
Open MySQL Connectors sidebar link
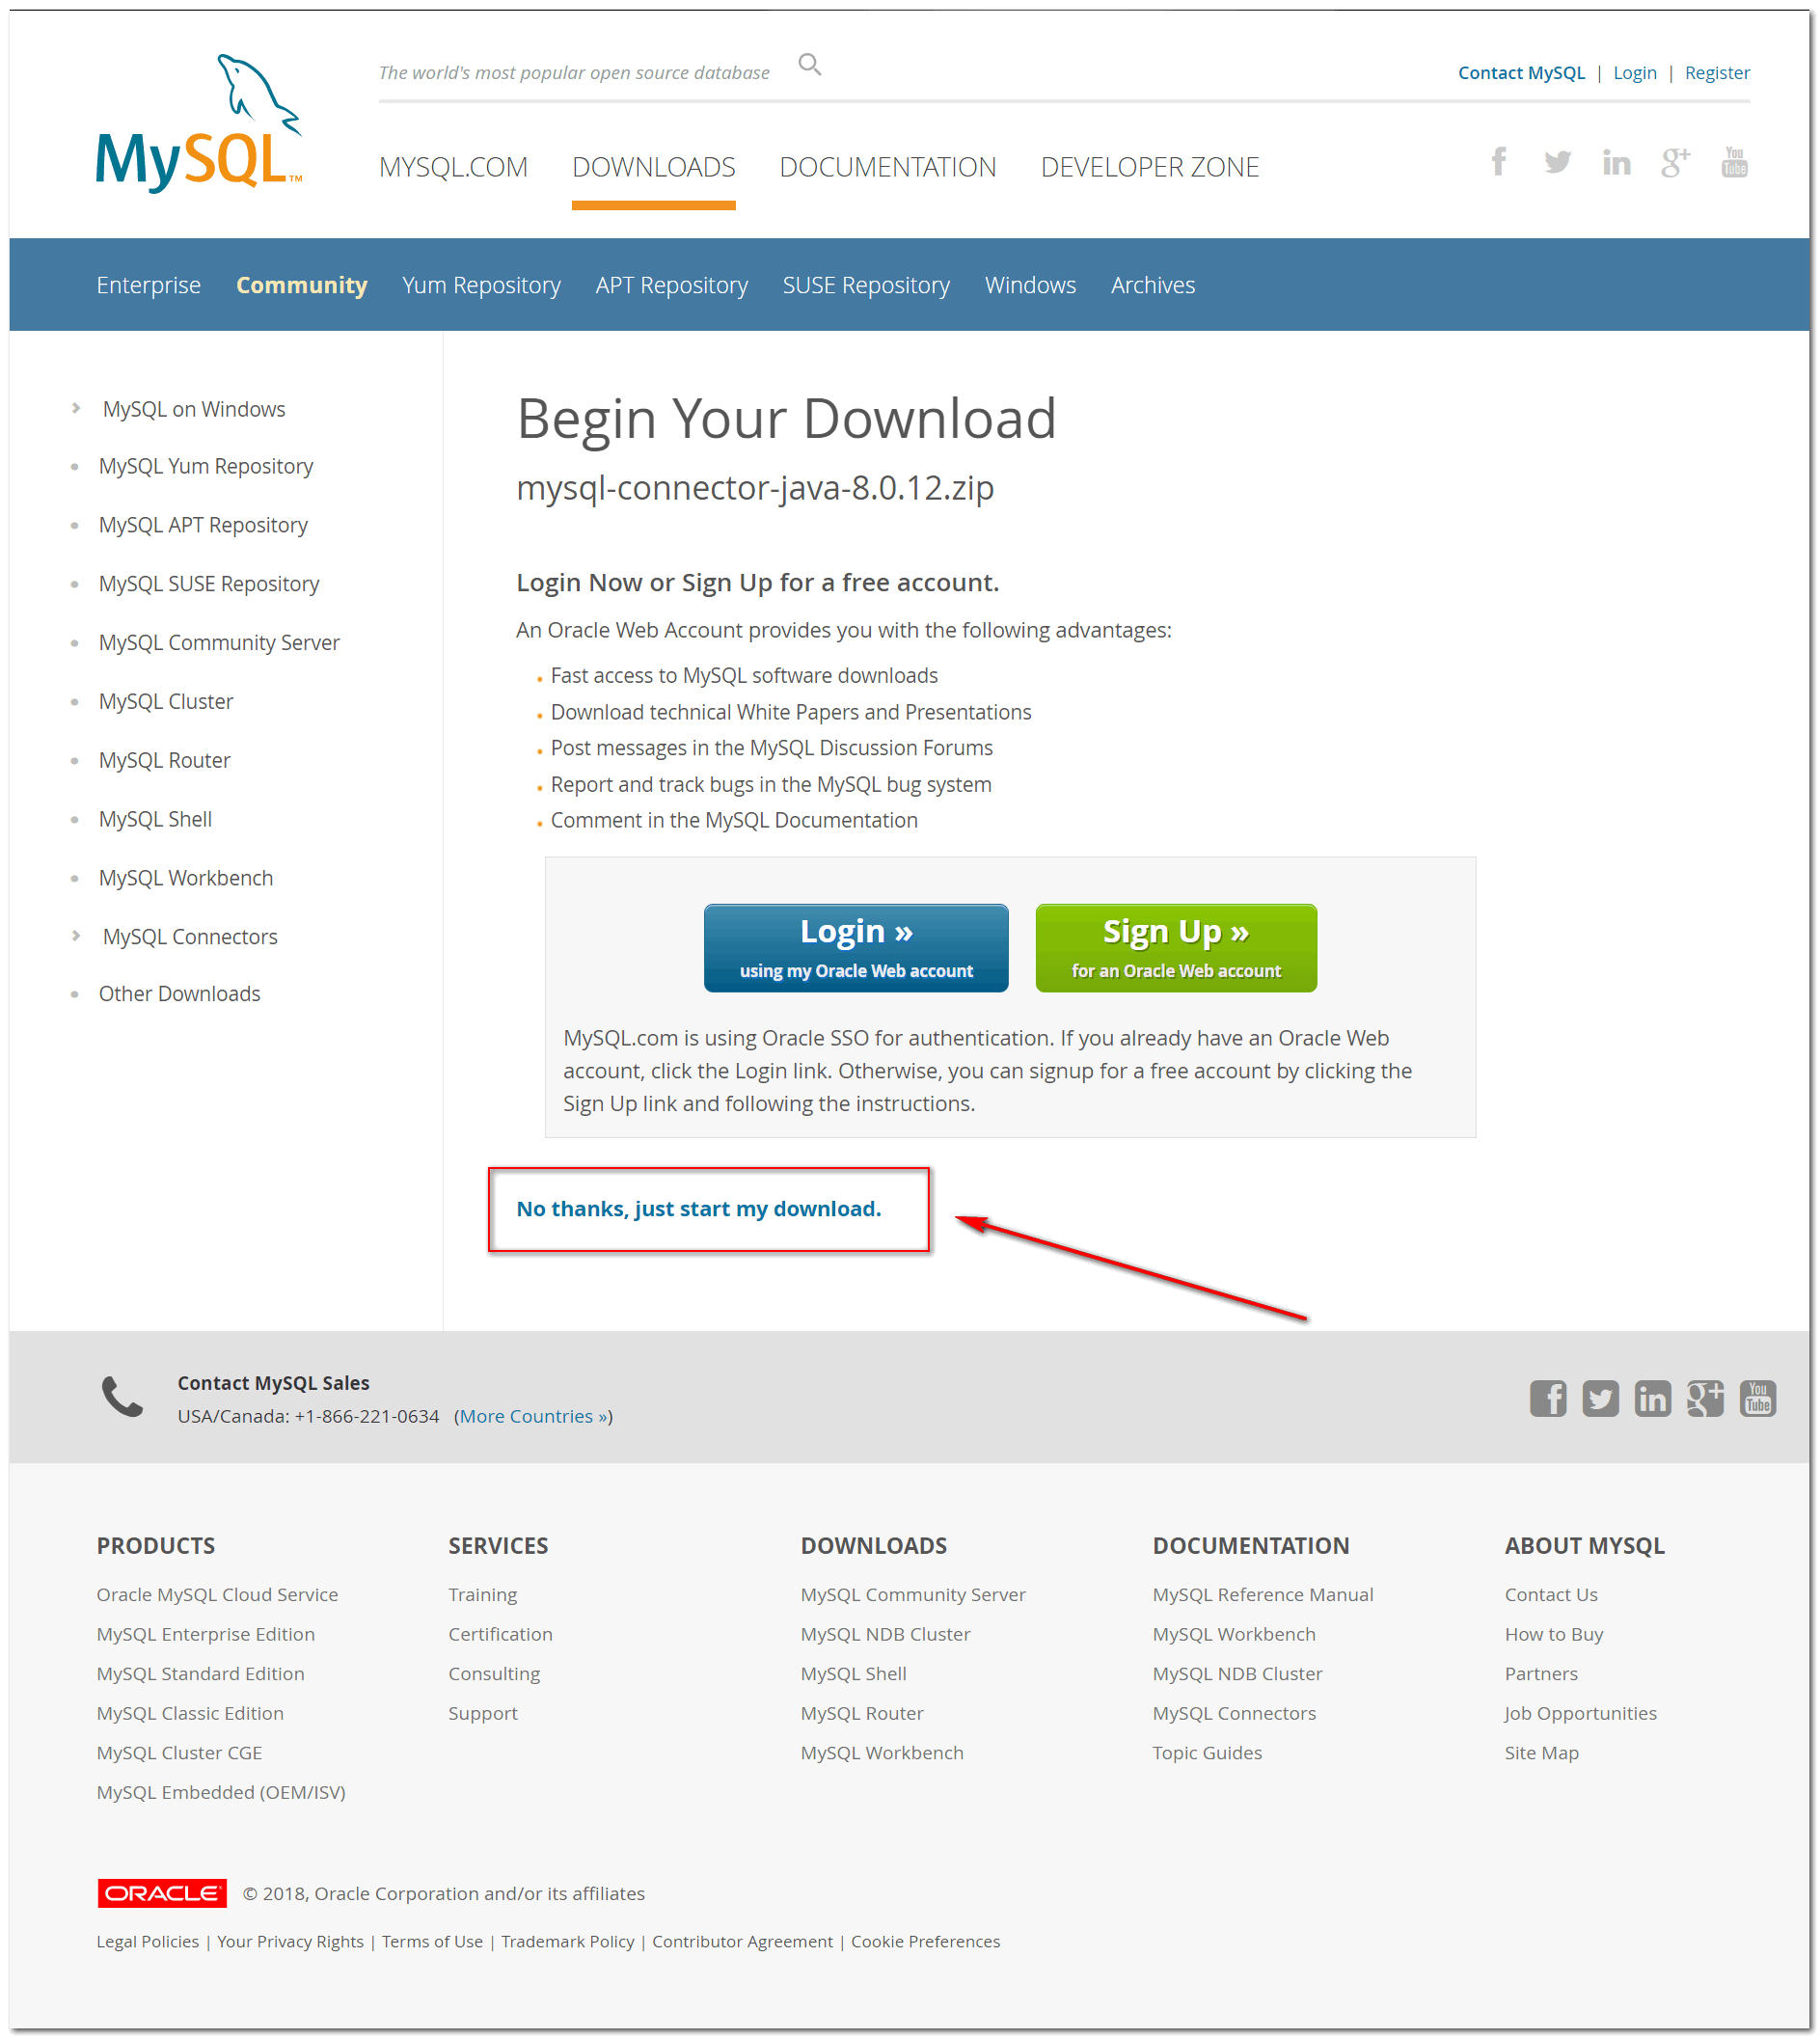click(190, 937)
